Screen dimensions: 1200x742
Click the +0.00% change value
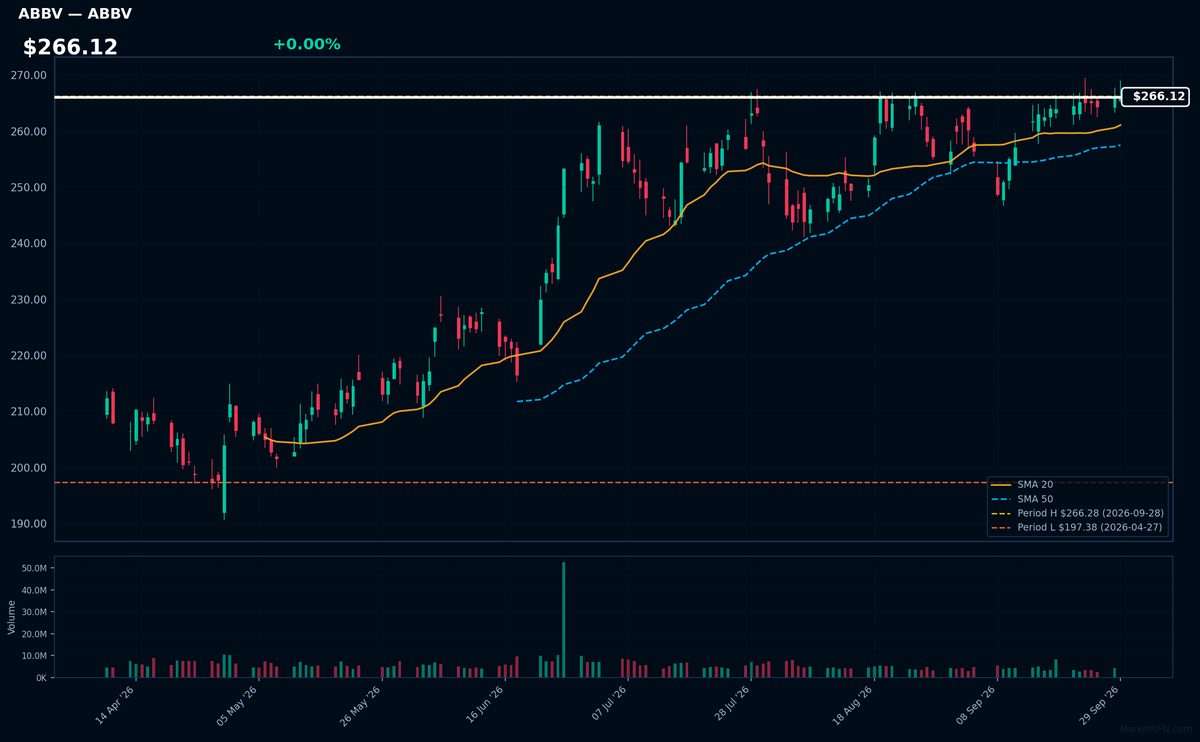(306, 45)
